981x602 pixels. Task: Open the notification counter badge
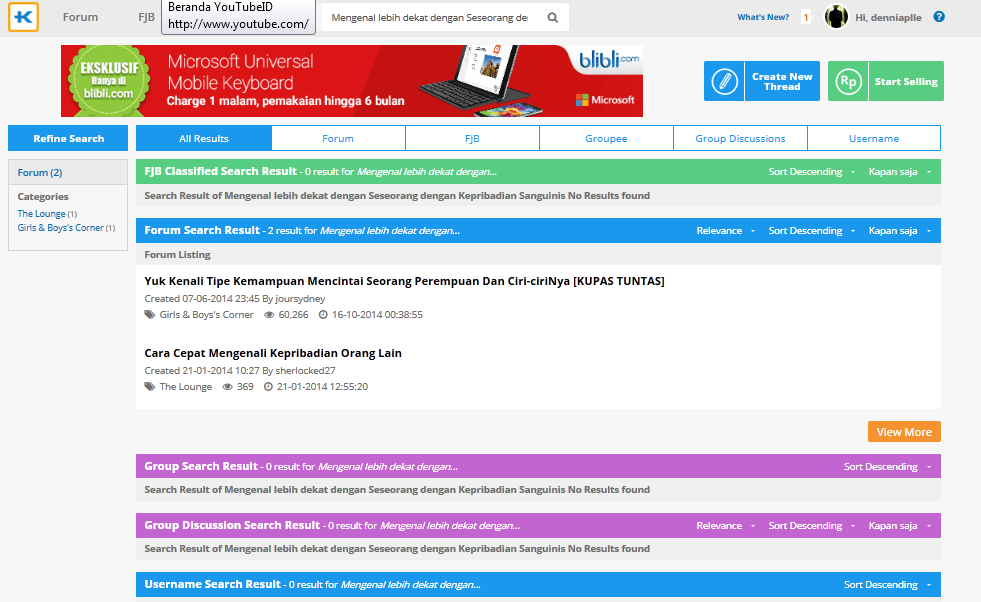pyautogui.click(x=806, y=17)
